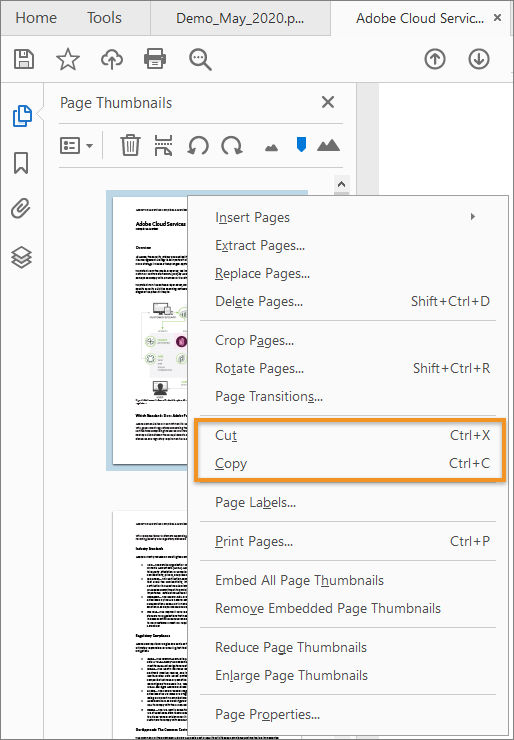
Task: Choose Reduce Page Thumbnails menu item
Action: (348, 647)
